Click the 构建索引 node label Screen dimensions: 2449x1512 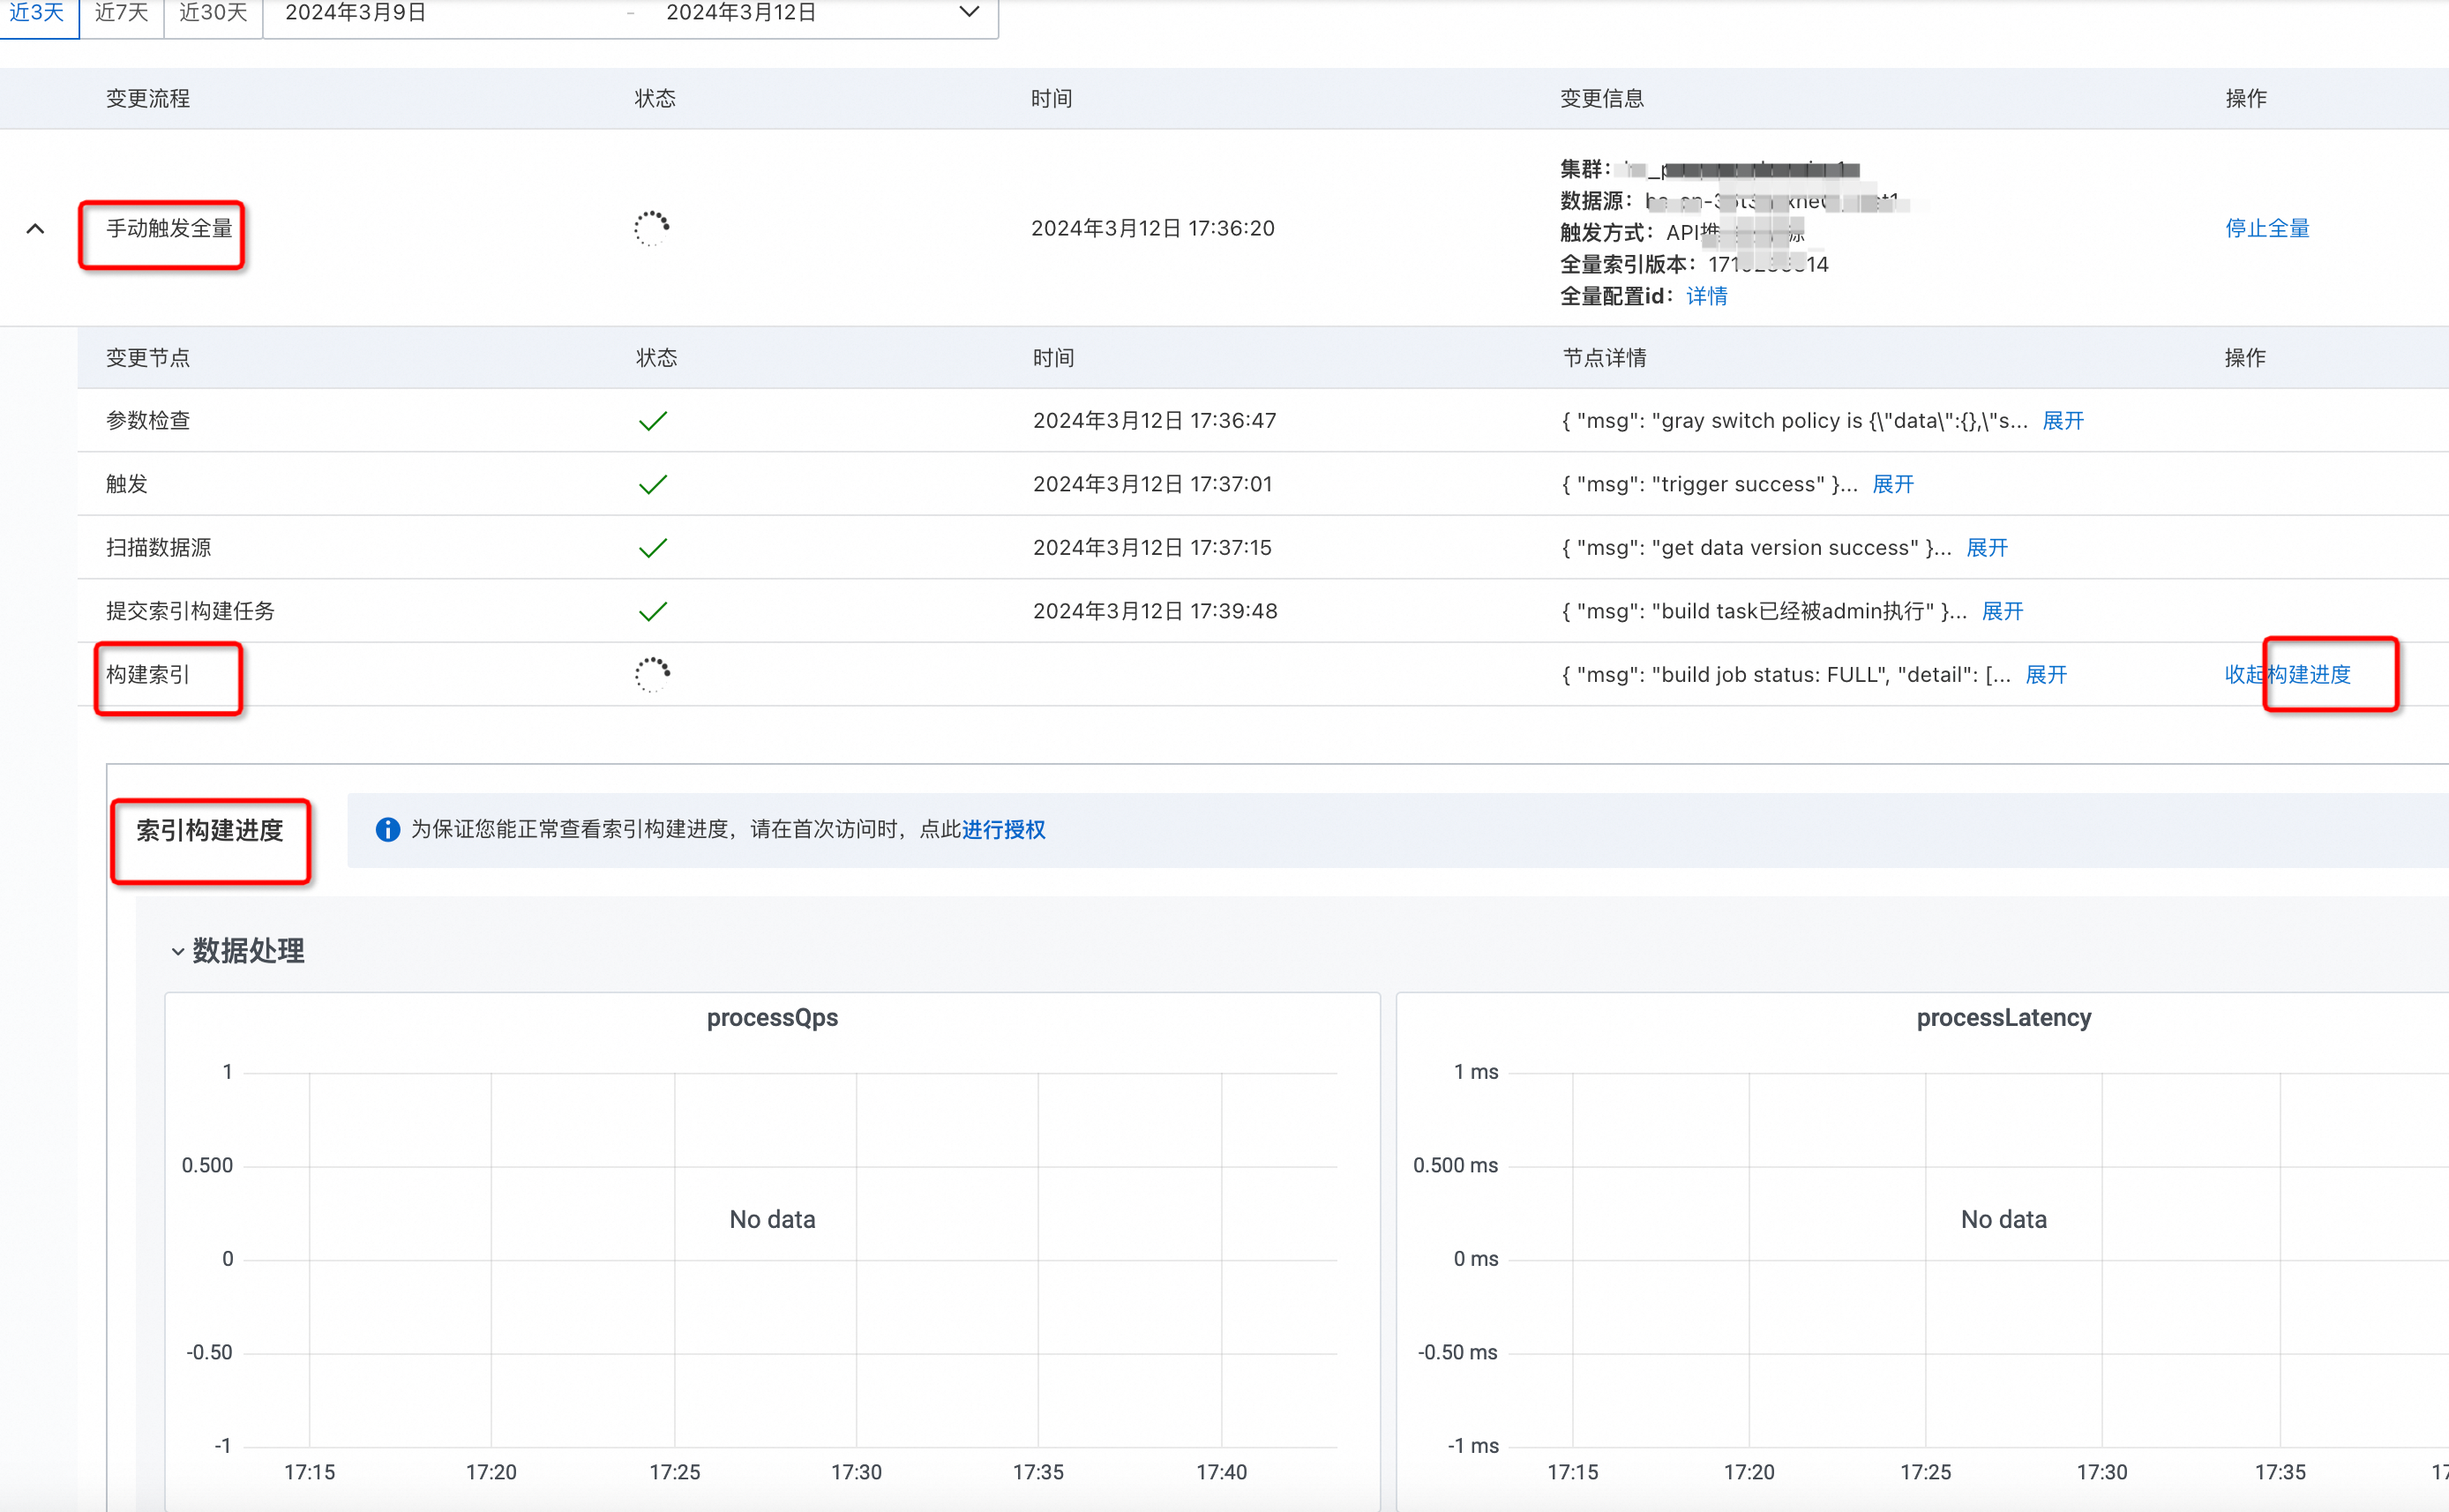148,675
